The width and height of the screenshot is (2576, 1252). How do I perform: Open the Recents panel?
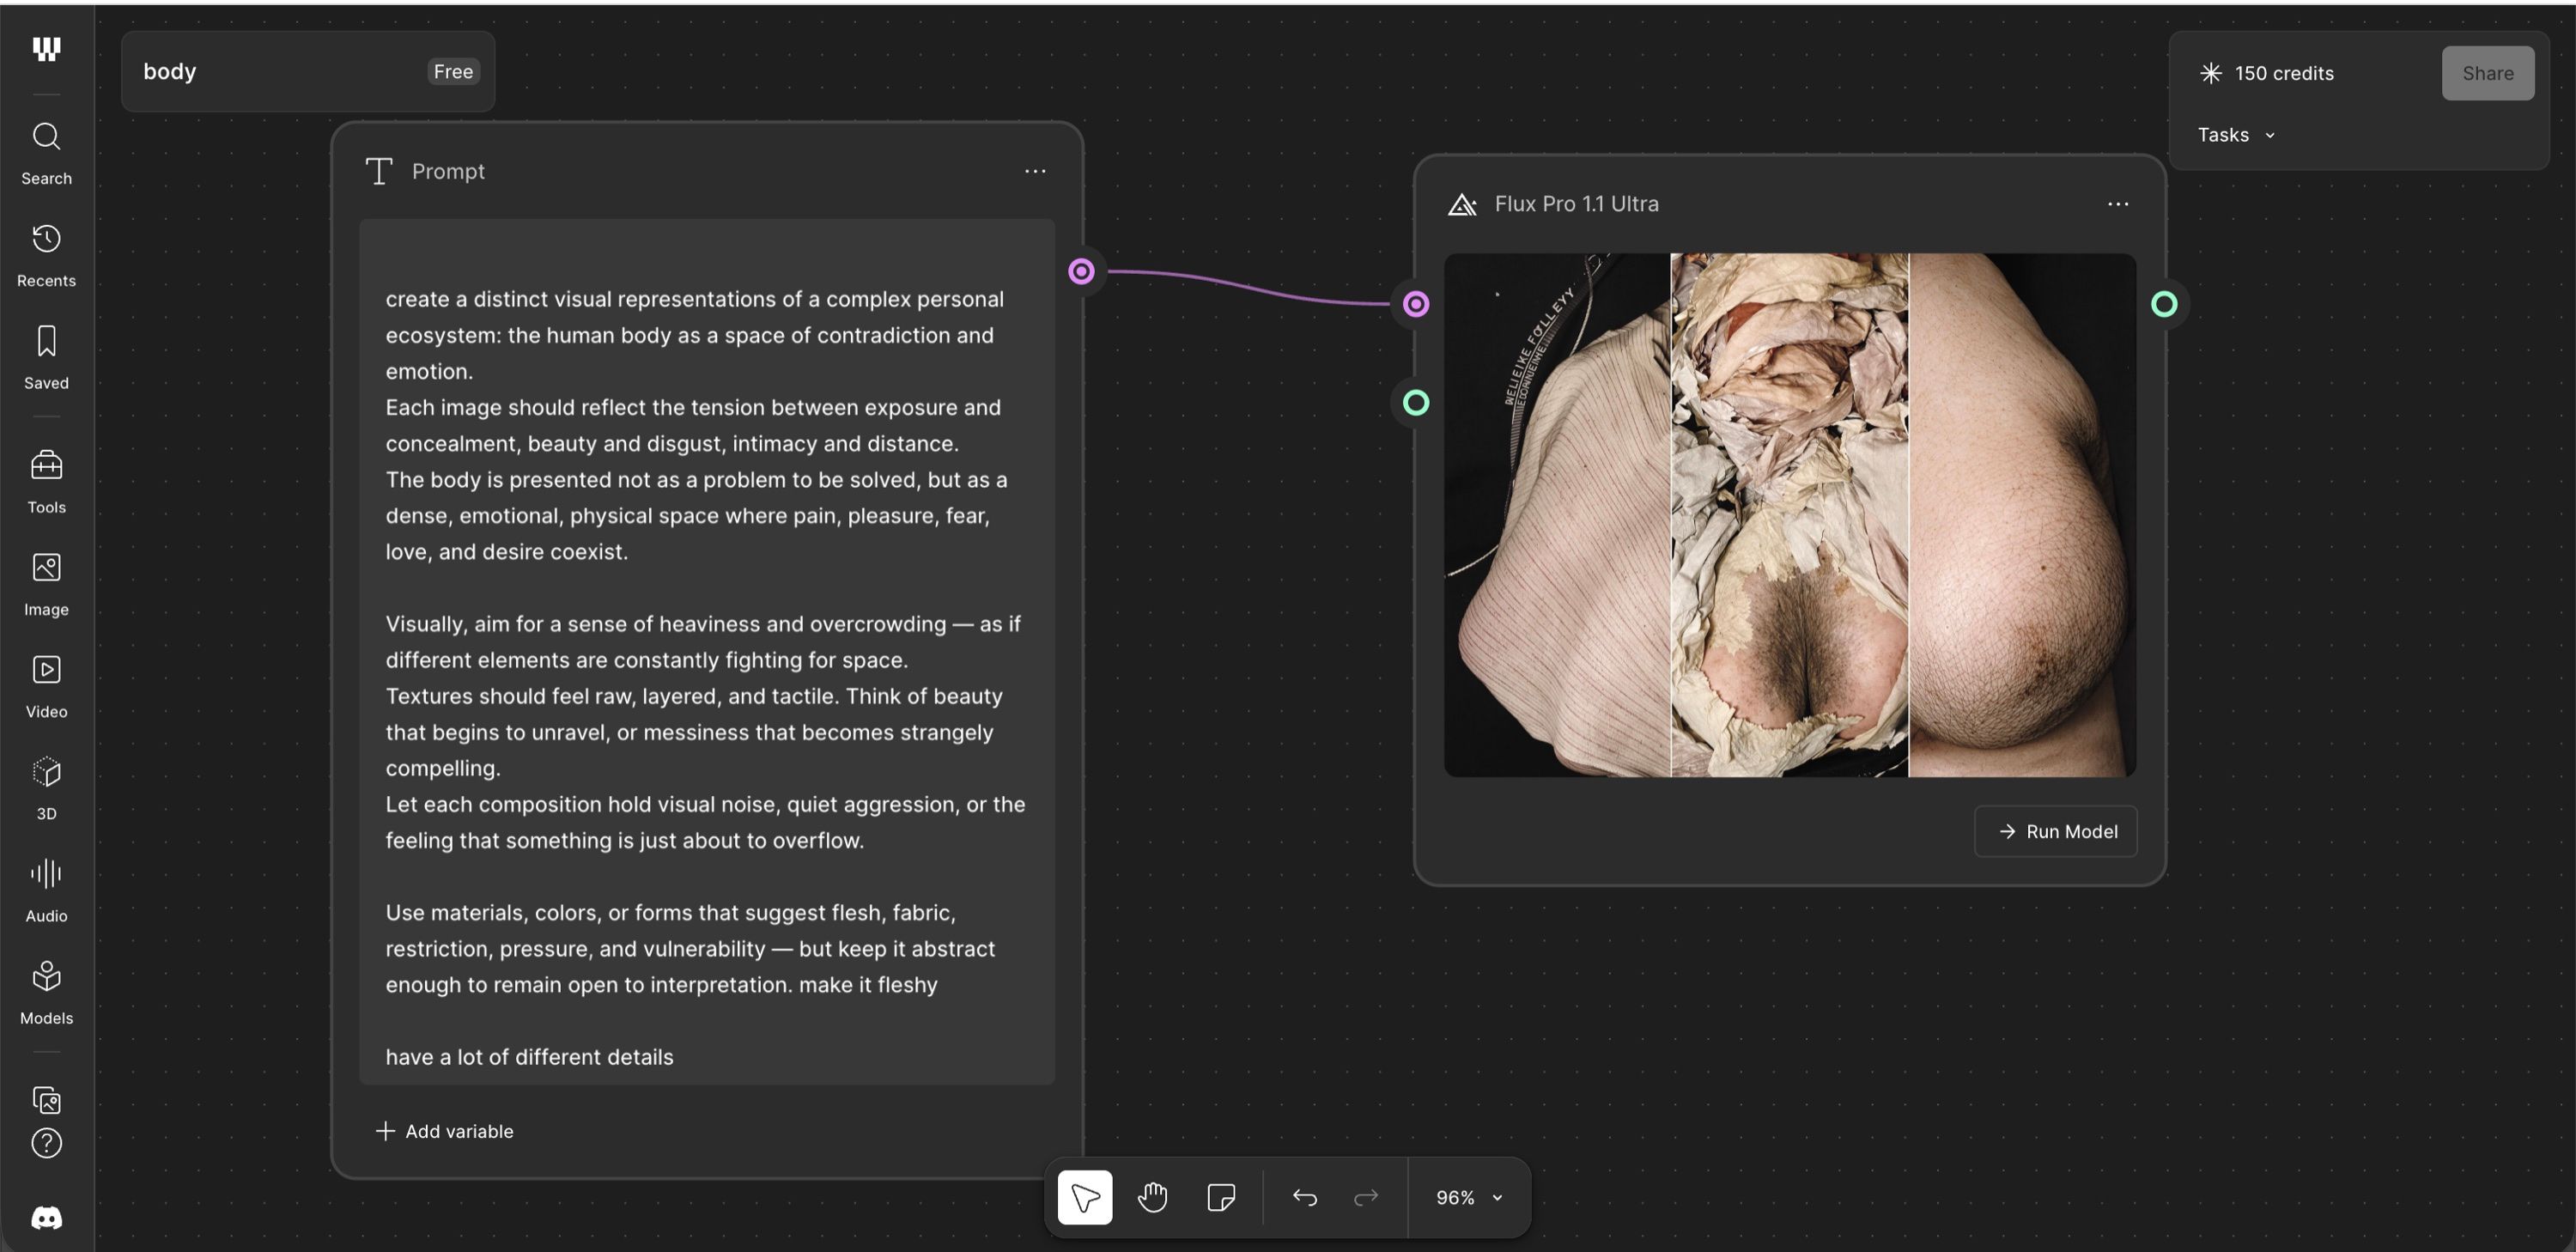46,256
